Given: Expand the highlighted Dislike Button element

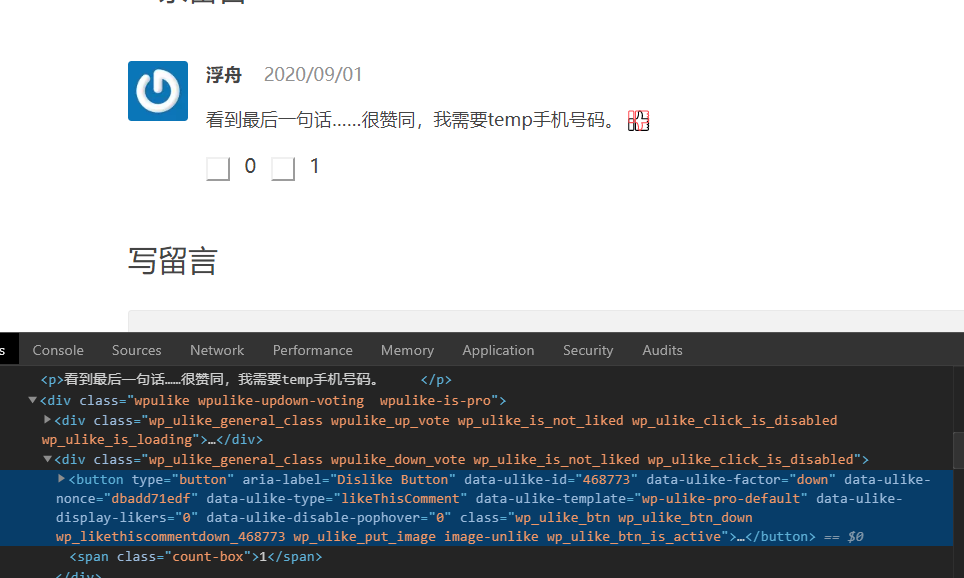Looking at the screenshot, I should [x=62, y=480].
